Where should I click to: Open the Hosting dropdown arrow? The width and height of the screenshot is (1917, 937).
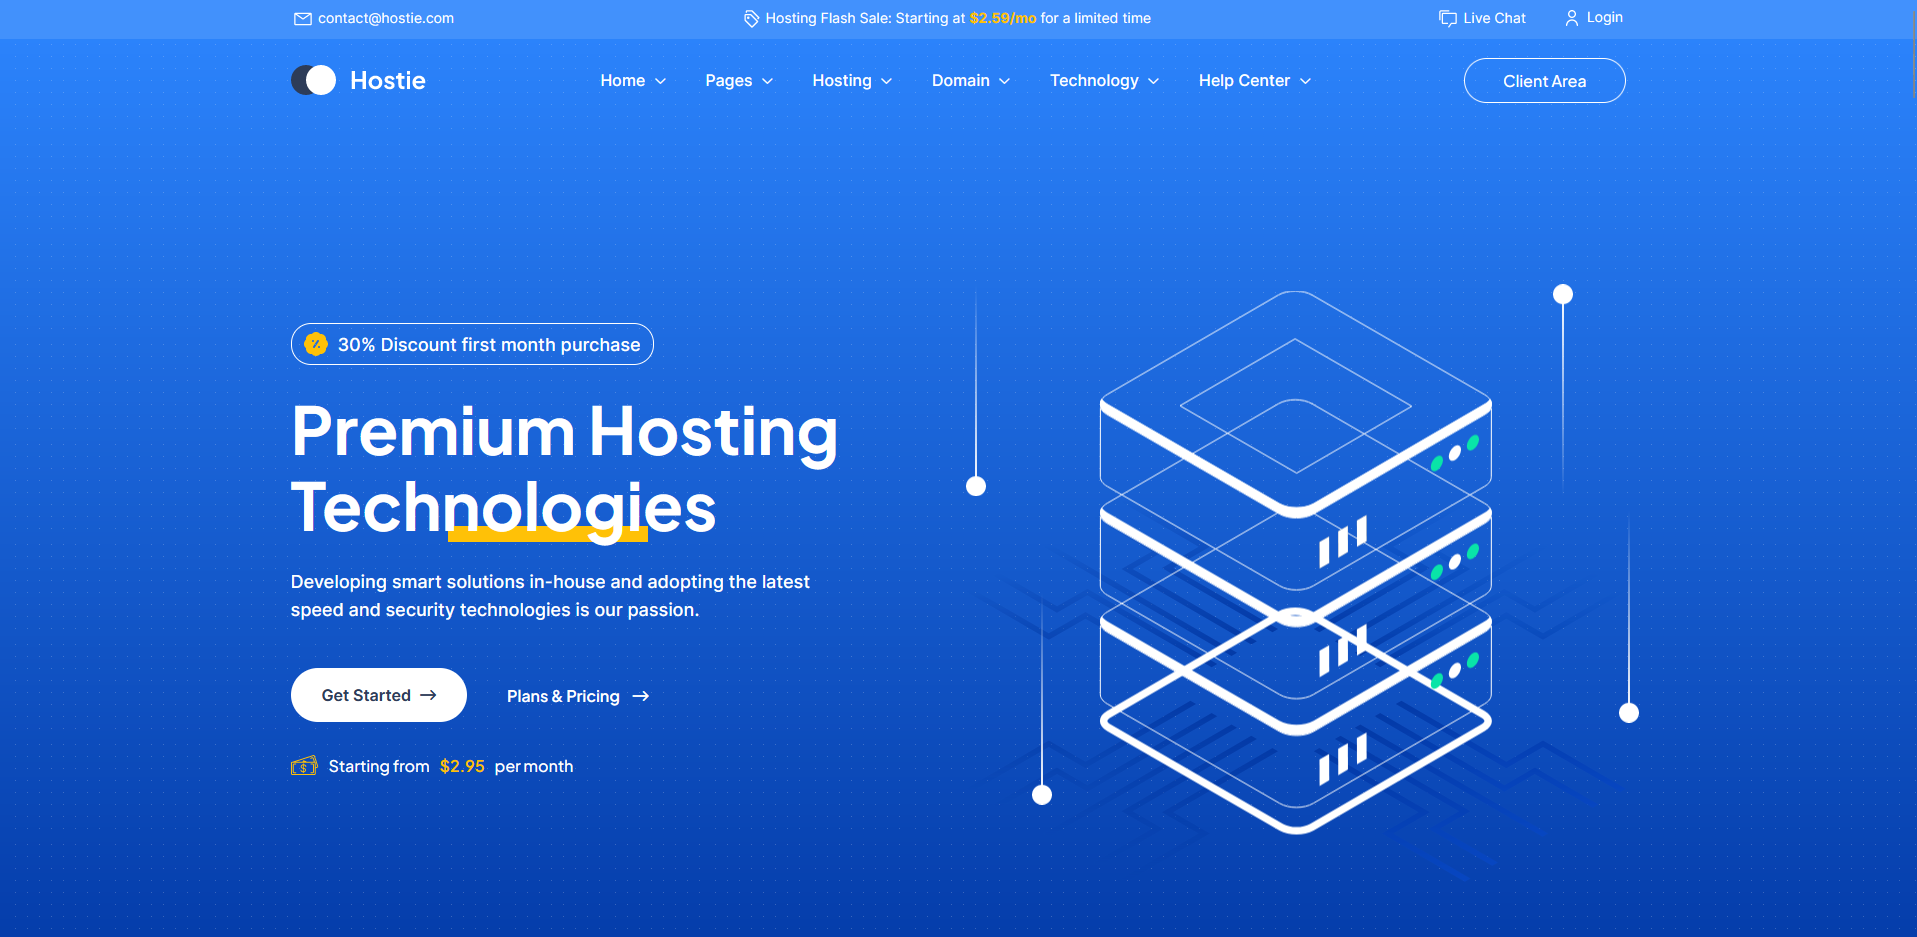click(x=886, y=81)
